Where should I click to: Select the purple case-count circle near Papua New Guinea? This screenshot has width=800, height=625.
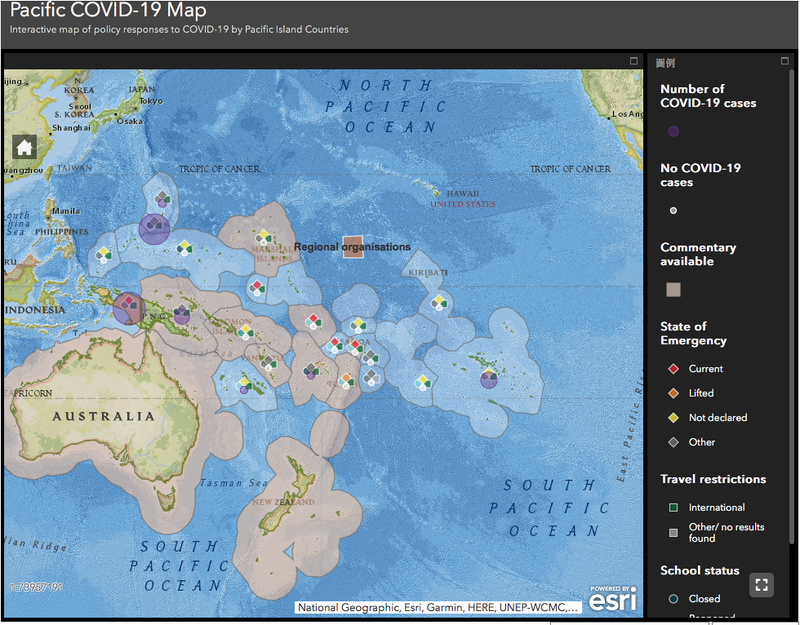click(128, 306)
